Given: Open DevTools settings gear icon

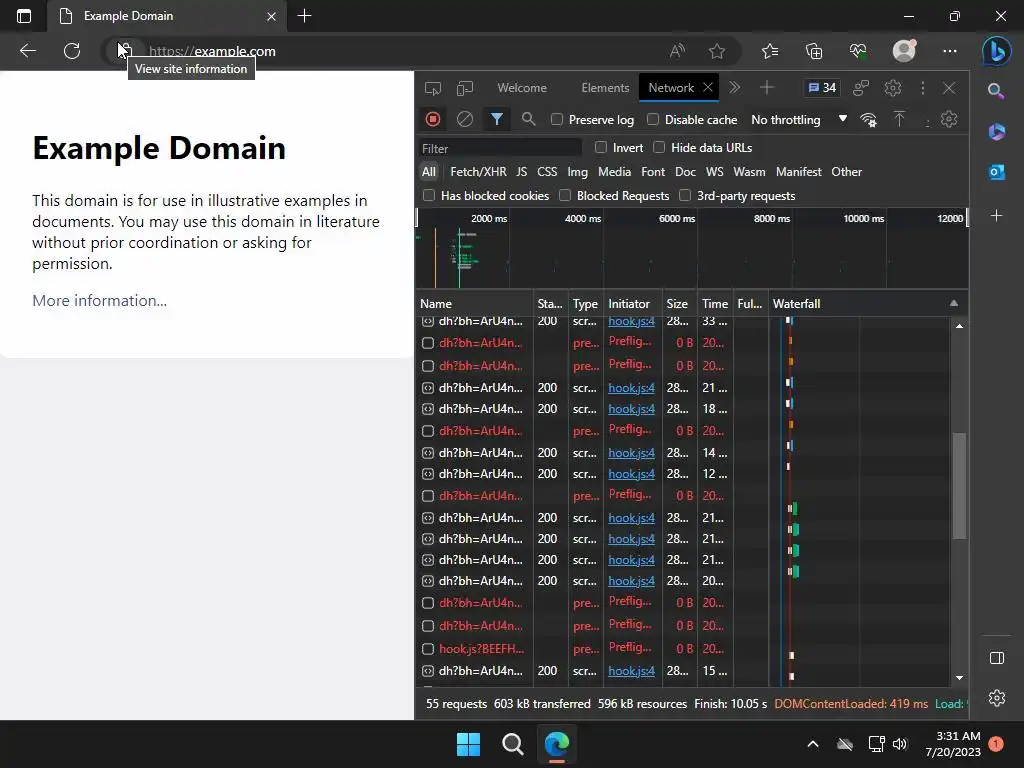Looking at the screenshot, I should [x=893, y=88].
